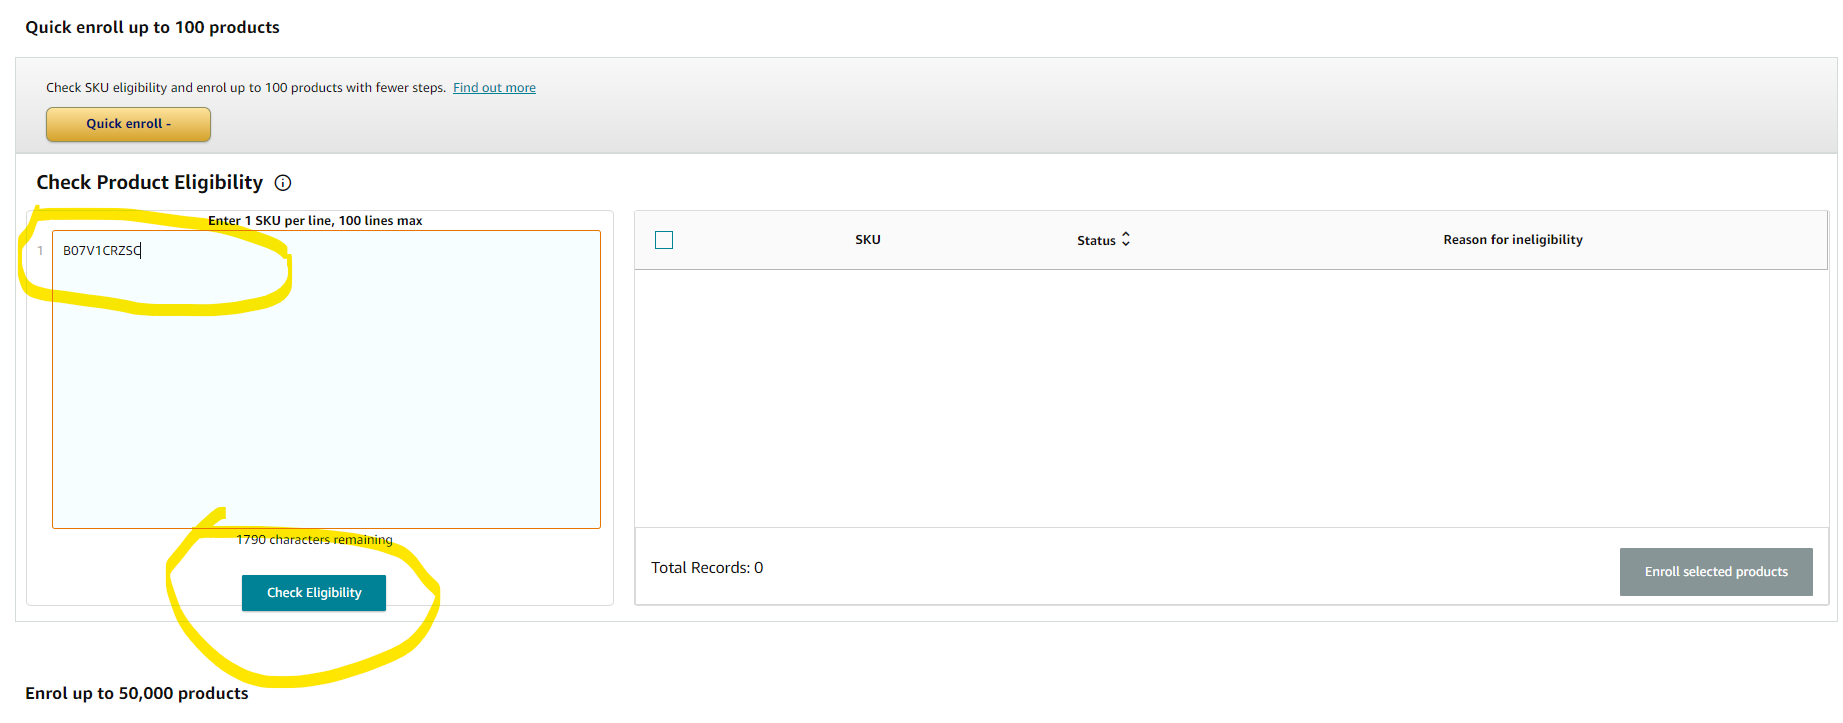Click the SKU column header
Screen dimensions: 1843x723
tap(867, 240)
